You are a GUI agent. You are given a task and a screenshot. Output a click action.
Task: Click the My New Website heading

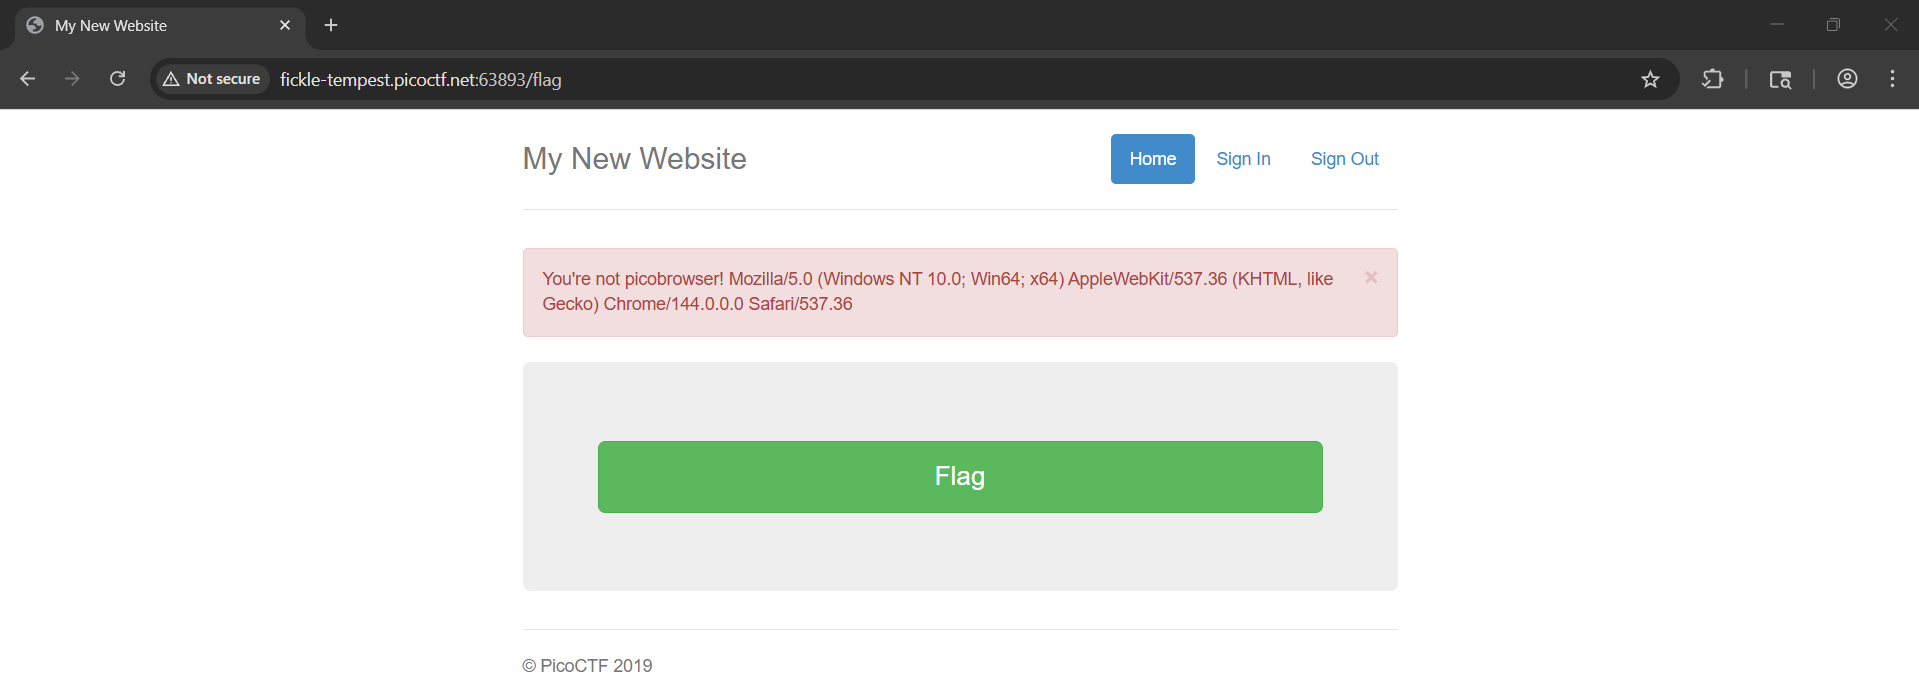(x=634, y=159)
